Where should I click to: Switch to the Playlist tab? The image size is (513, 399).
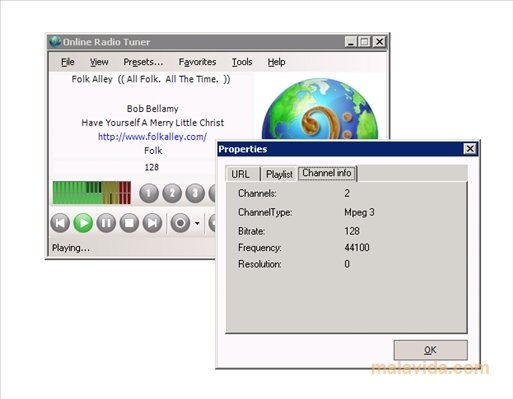point(279,174)
